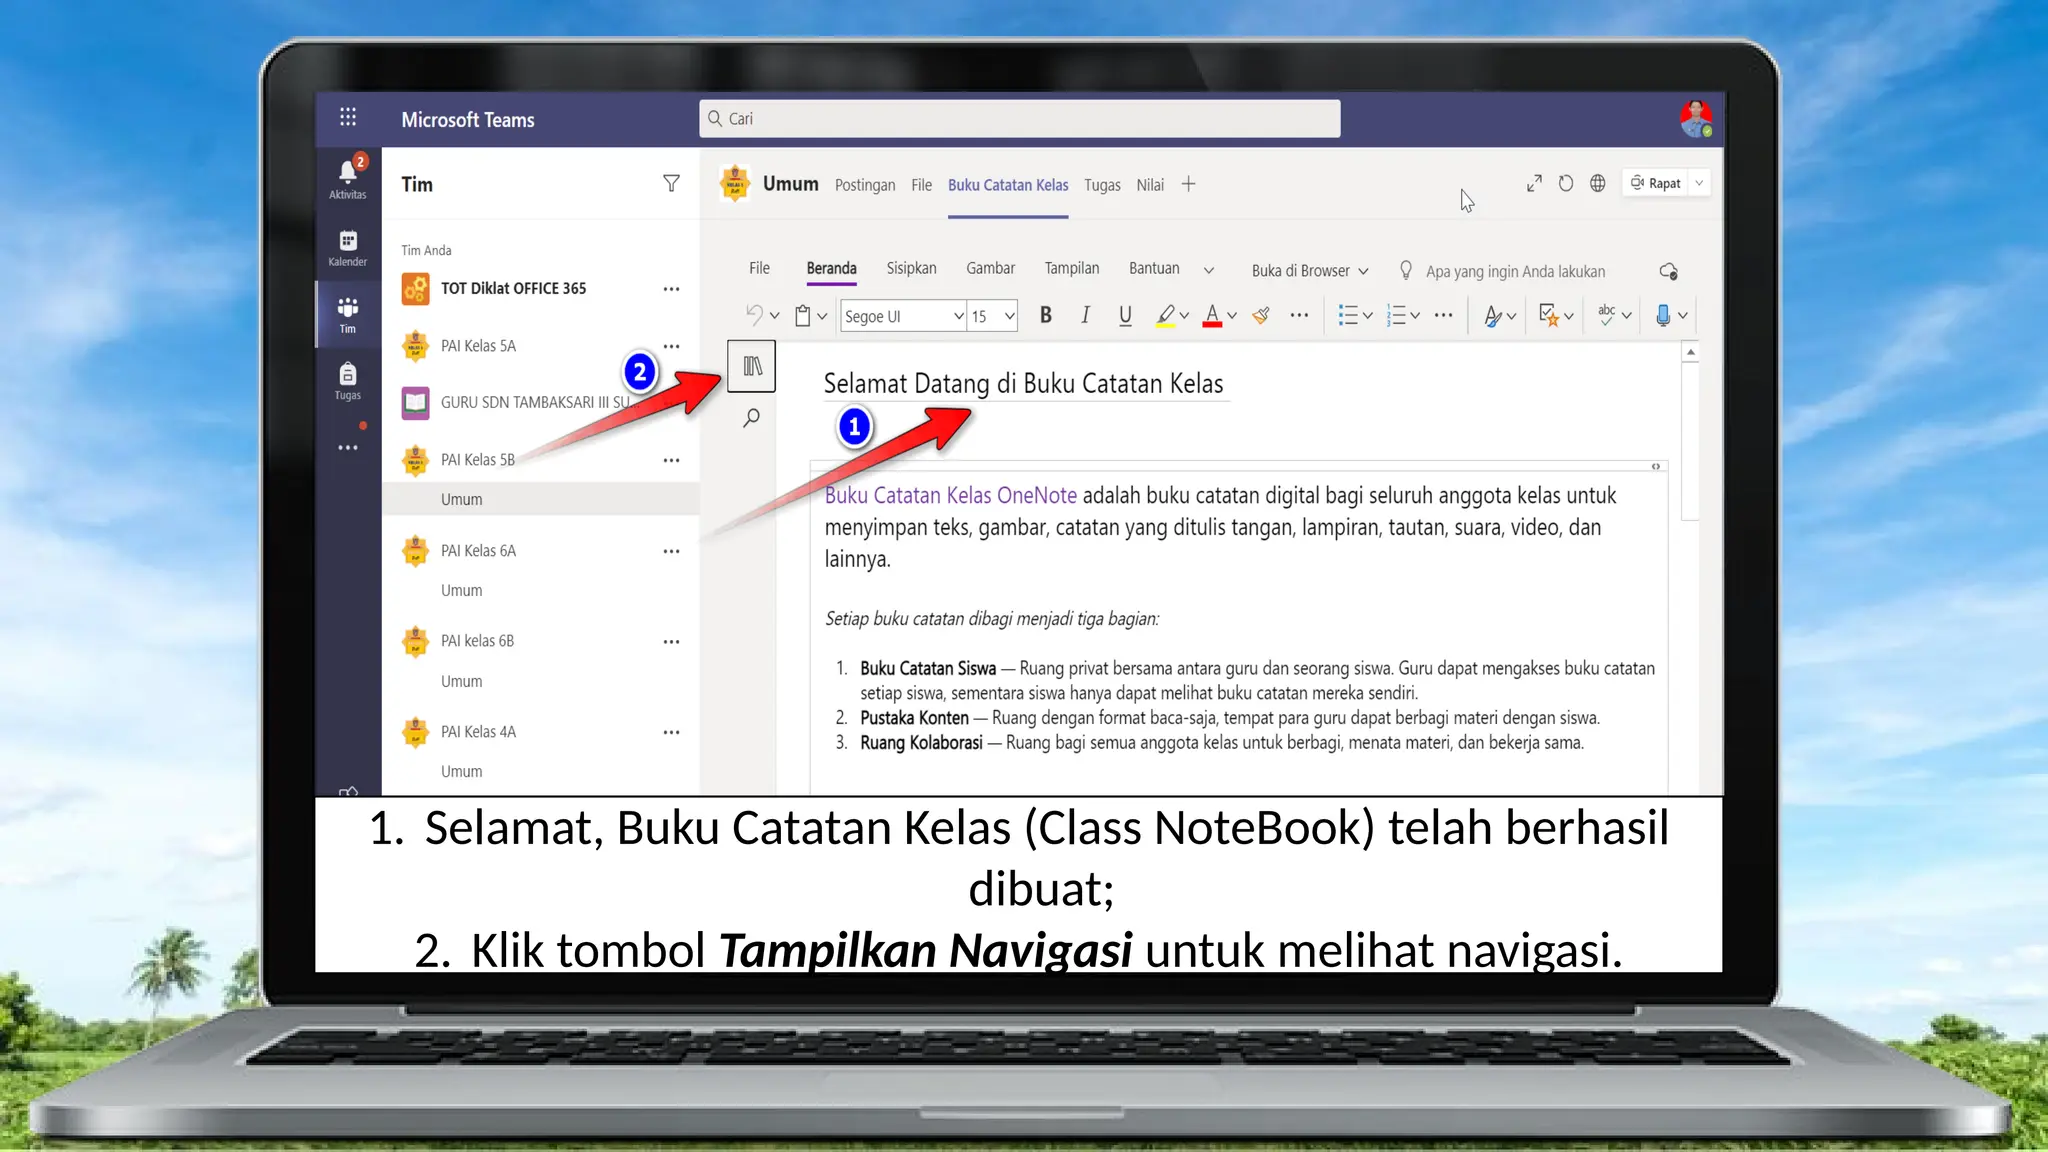
Task: Click the Show Navigation notebook icon
Action: 752,366
